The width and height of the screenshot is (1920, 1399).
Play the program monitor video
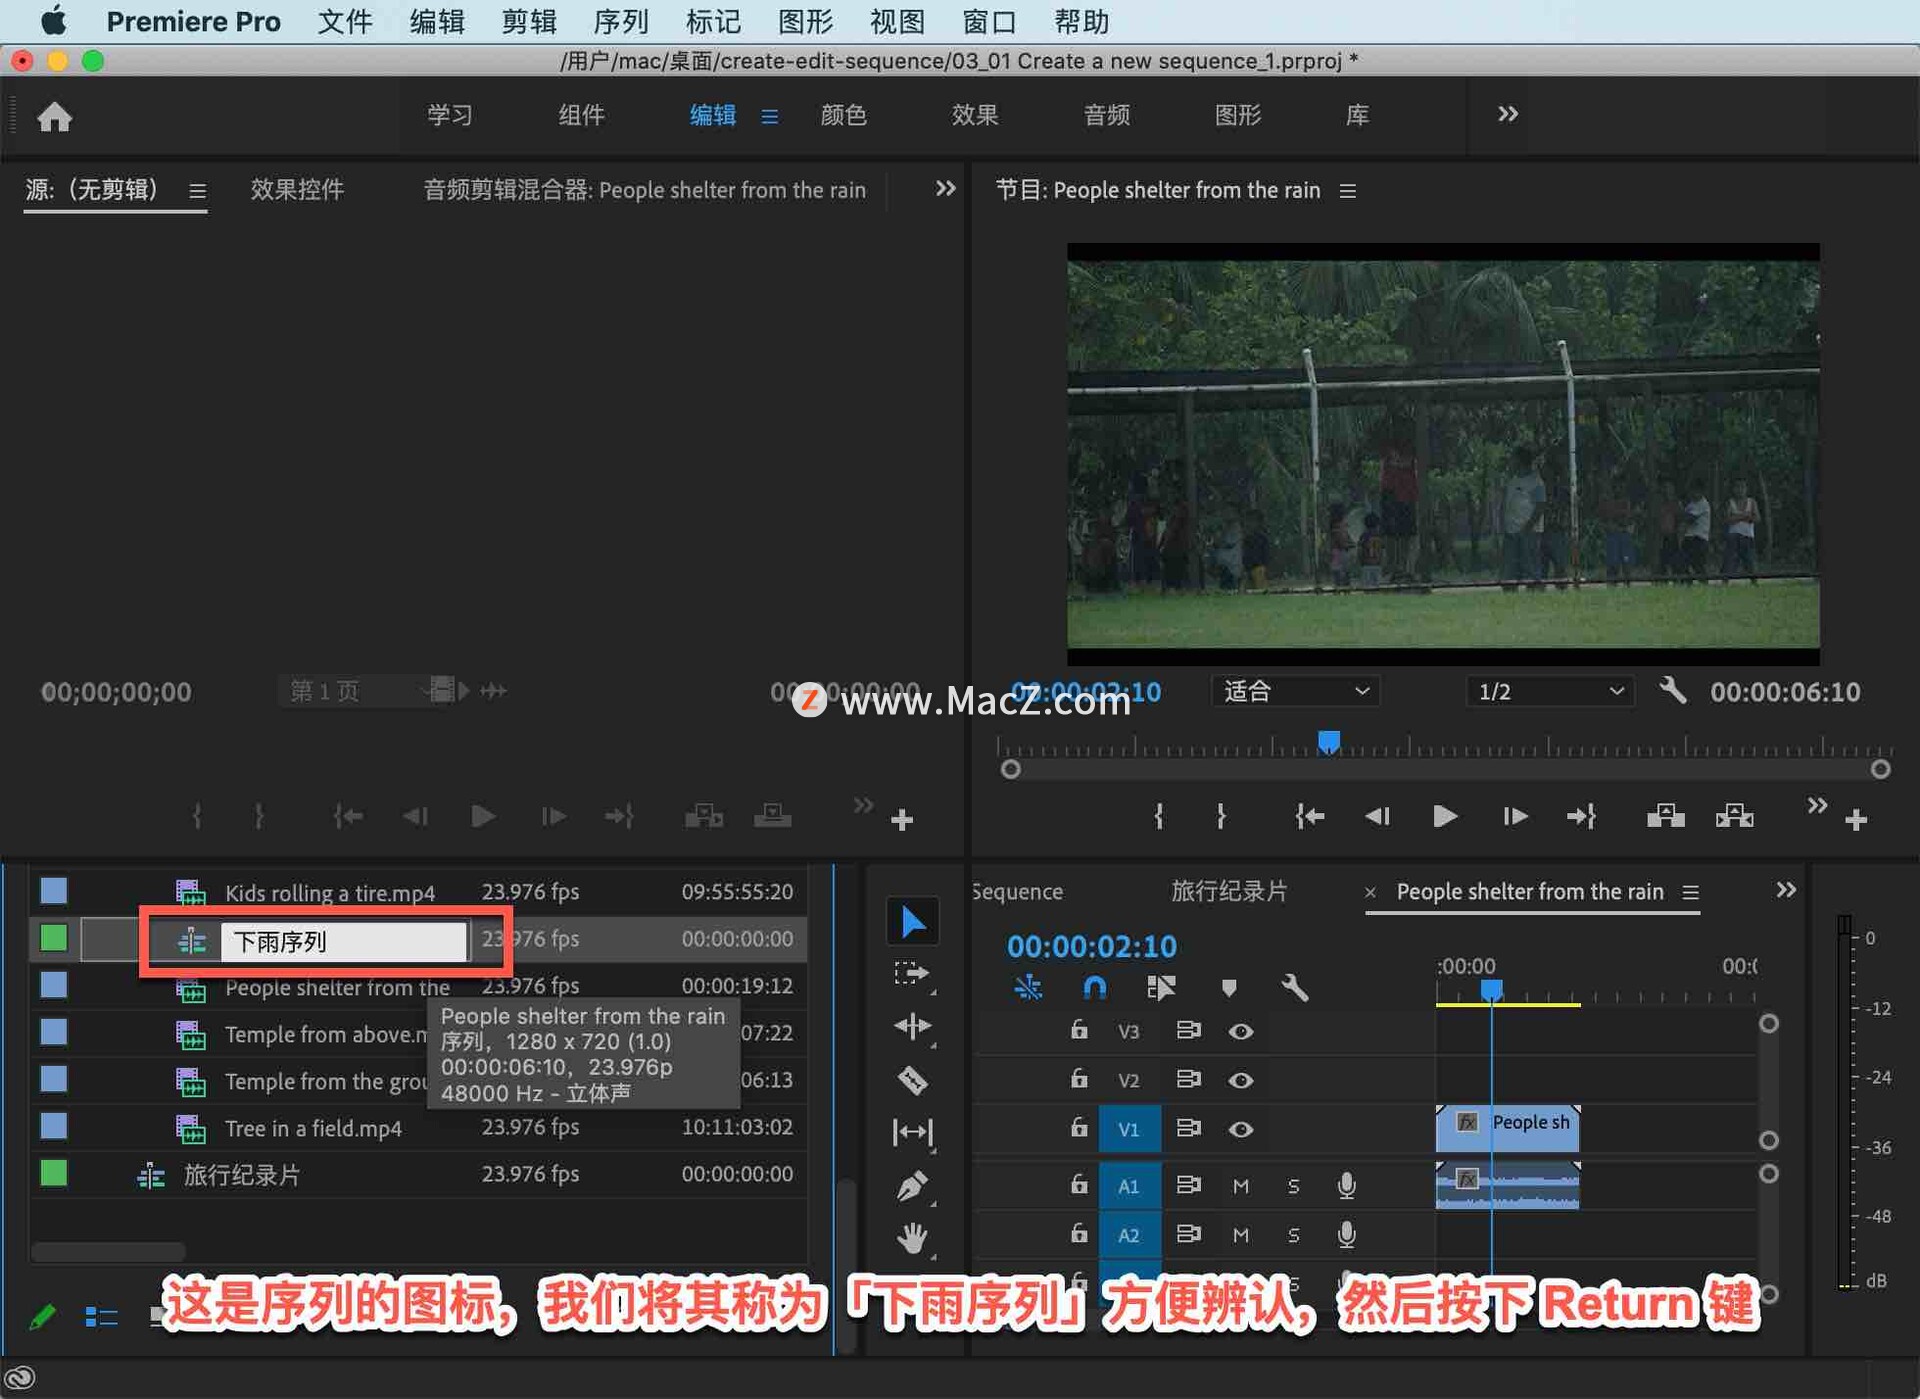tap(1444, 817)
